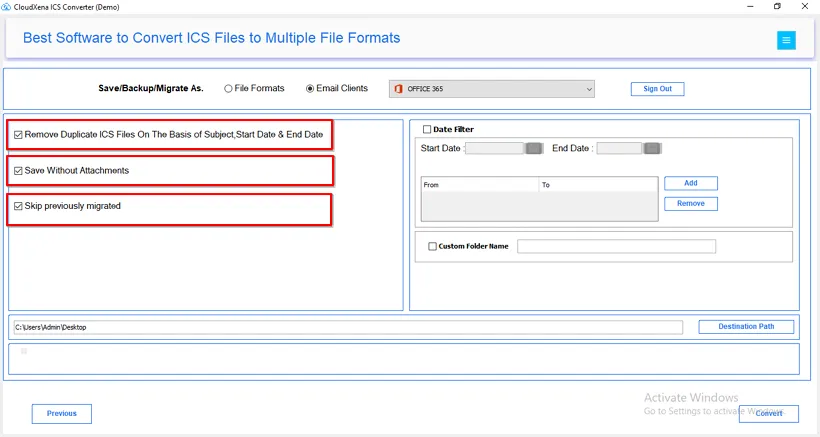Screen dimensions: 820x437
Task: Go back with the Previous button
Action: click(62, 413)
